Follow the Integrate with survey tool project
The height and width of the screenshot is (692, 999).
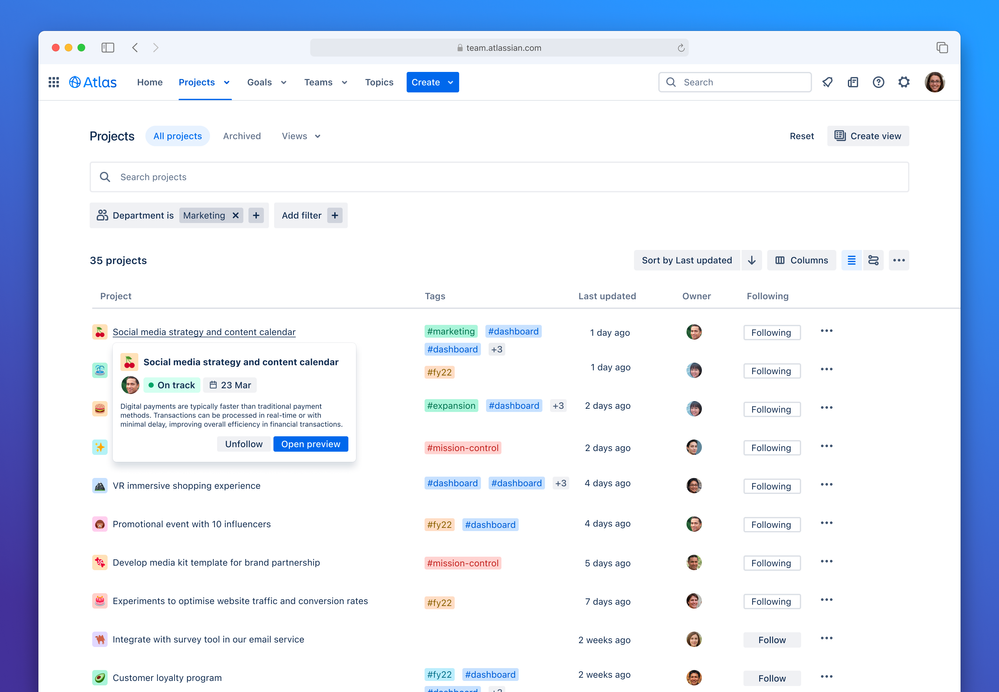pos(772,640)
